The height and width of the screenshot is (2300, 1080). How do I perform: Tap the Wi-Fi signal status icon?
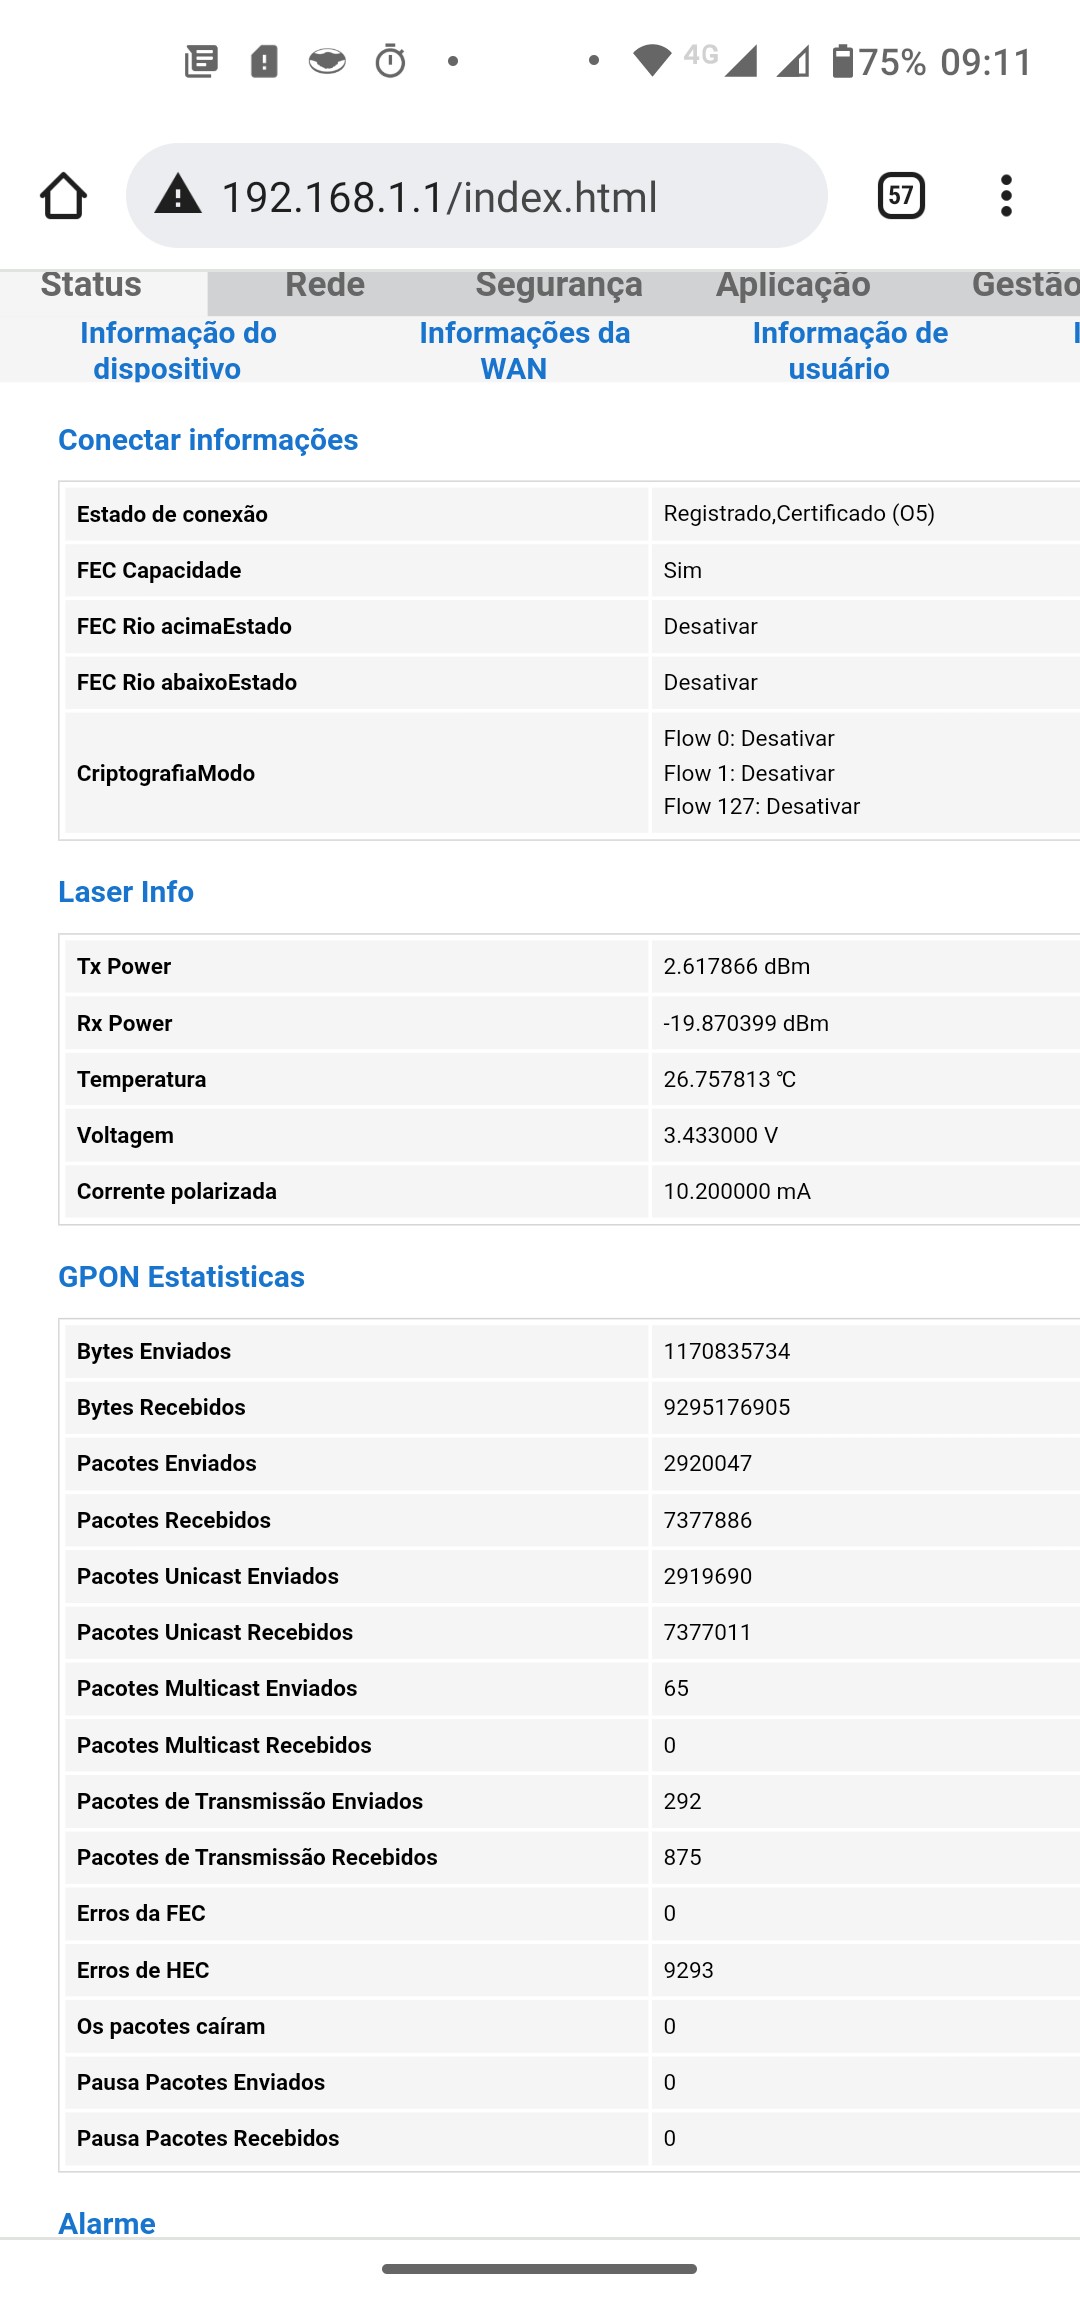[x=652, y=62]
